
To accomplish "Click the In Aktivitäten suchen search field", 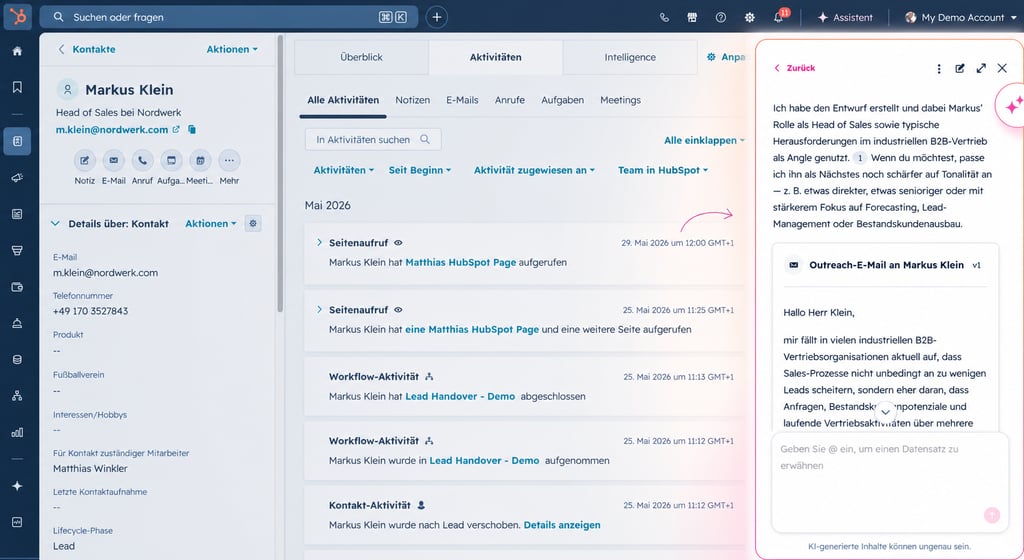I will pos(373,140).
